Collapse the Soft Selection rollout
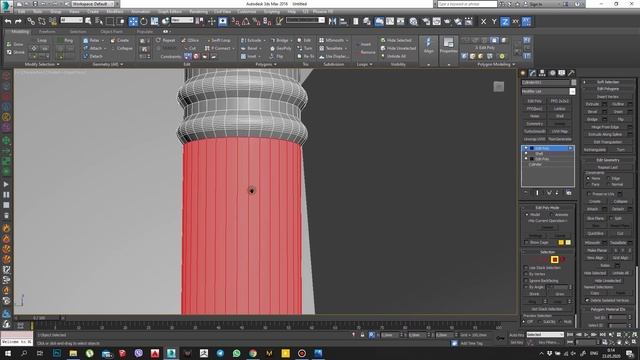The height and width of the screenshot is (360, 640). point(607,82)
